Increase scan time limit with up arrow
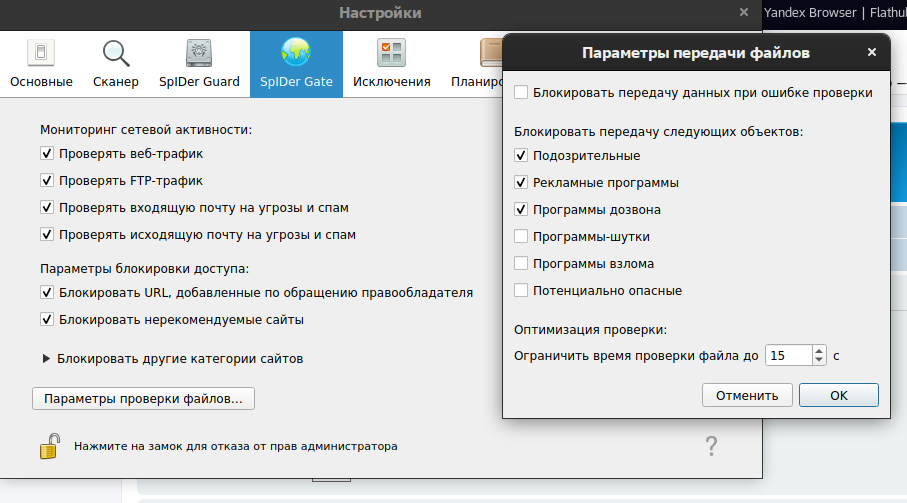 818,350
